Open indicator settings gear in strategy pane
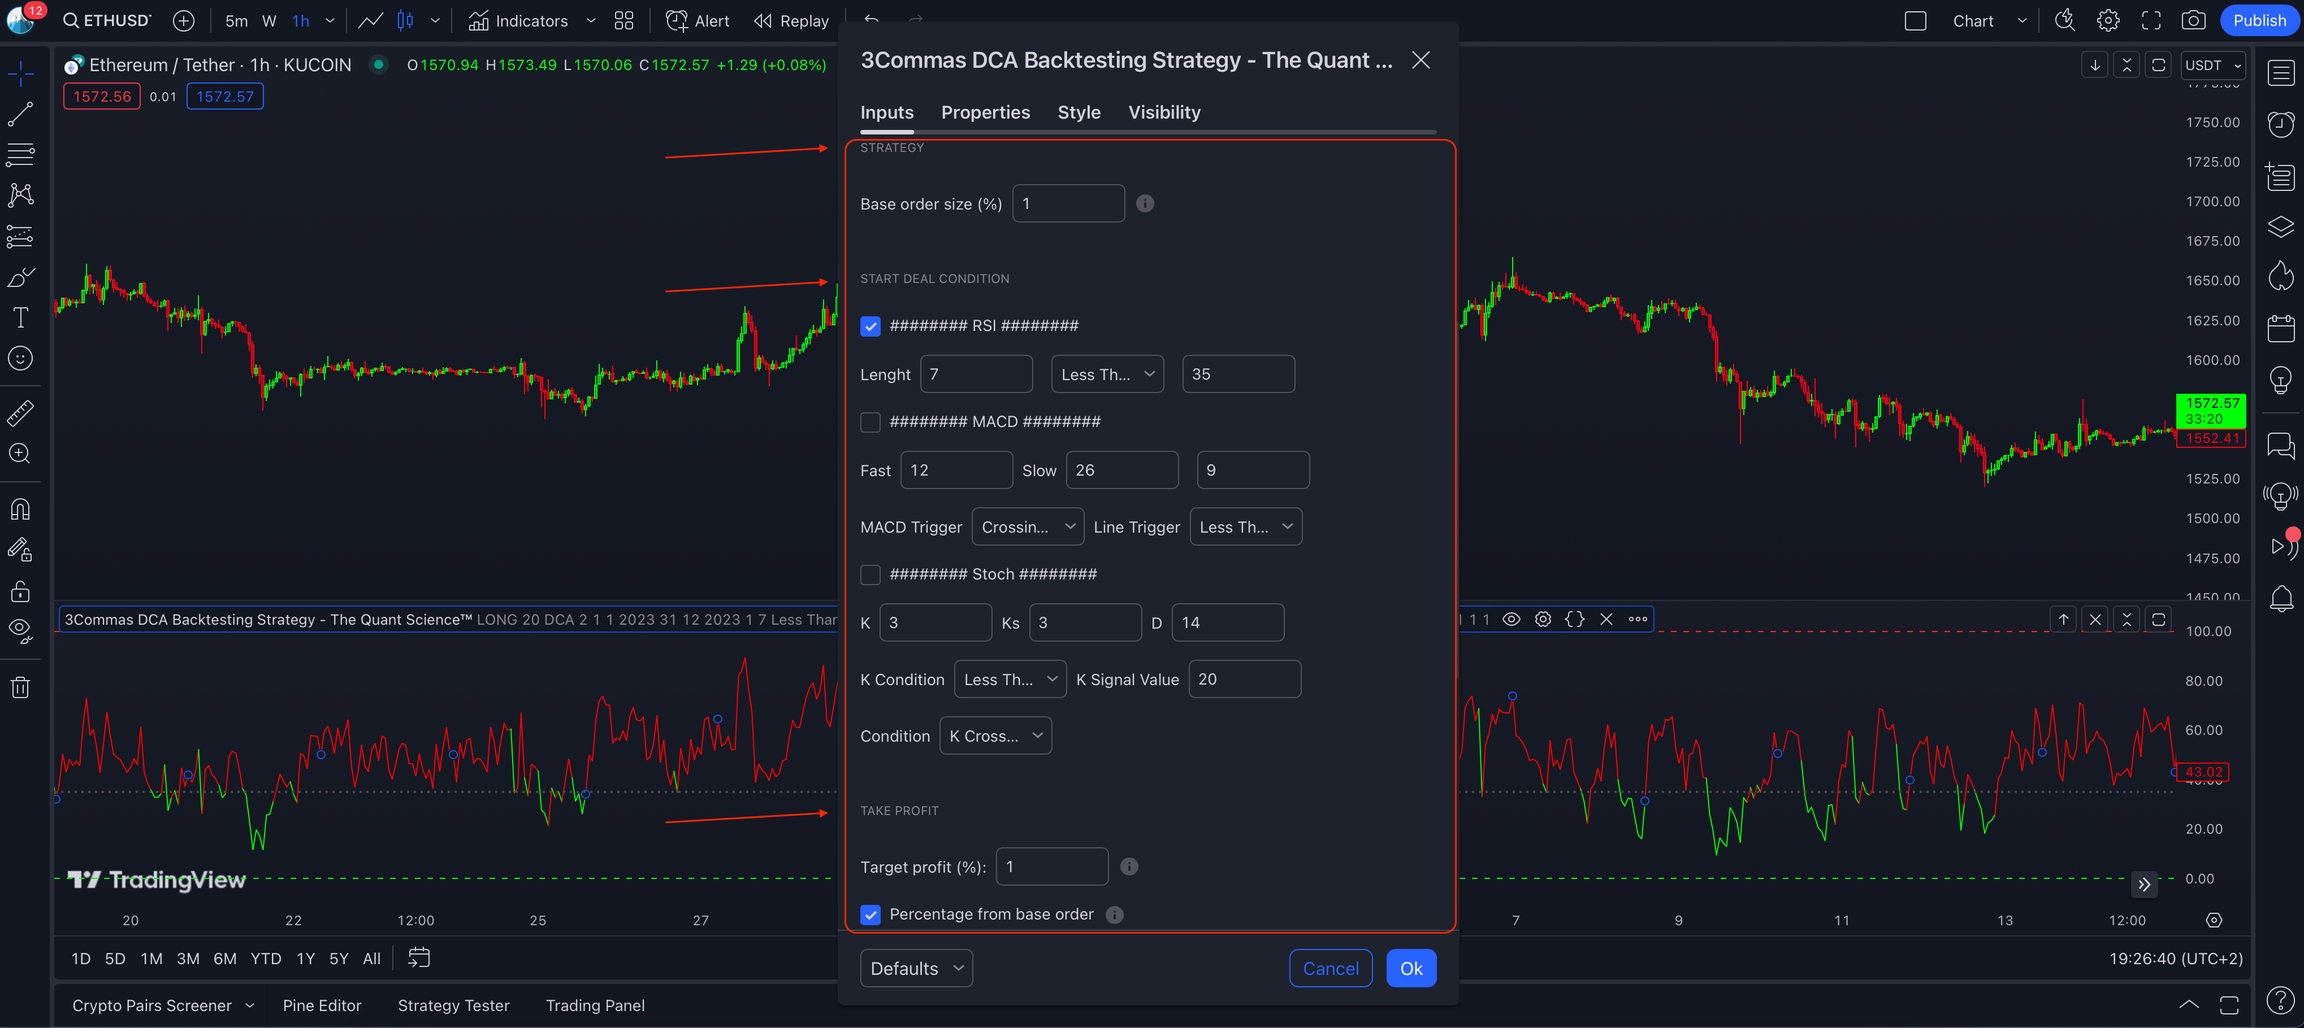Screen dimensions: 2304x1028 tap(1543, 619)
